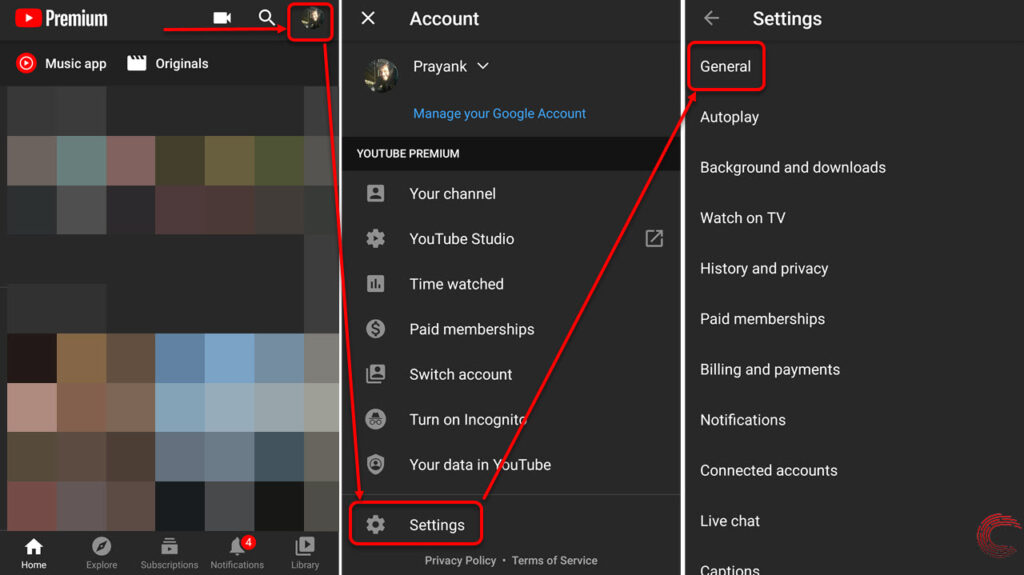Open search with the magnifier icon
The width and height of the screenshot is (1024, 575).
(x=266, y=18)
